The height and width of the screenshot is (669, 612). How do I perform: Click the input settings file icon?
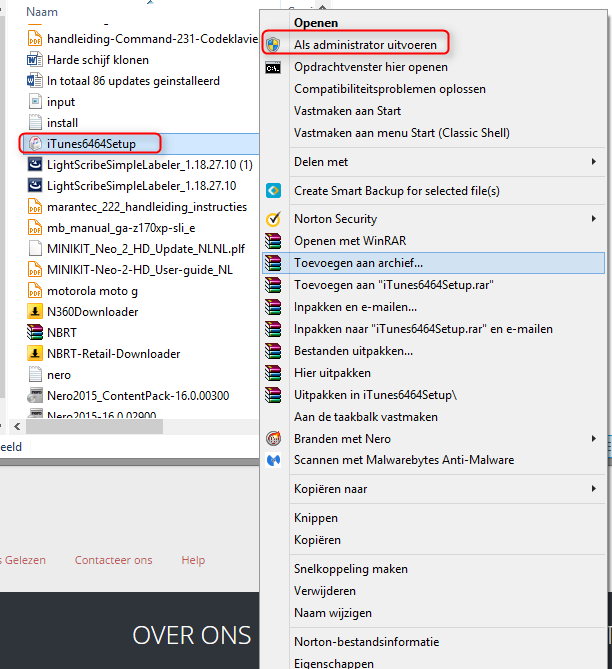[35, 102]
